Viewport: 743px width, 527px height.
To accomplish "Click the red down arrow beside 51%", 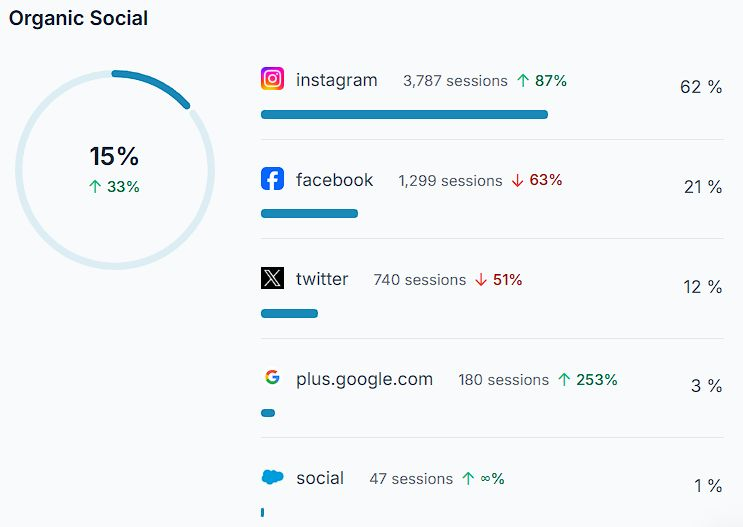I will pyautogui.click(x=481, y=280).
